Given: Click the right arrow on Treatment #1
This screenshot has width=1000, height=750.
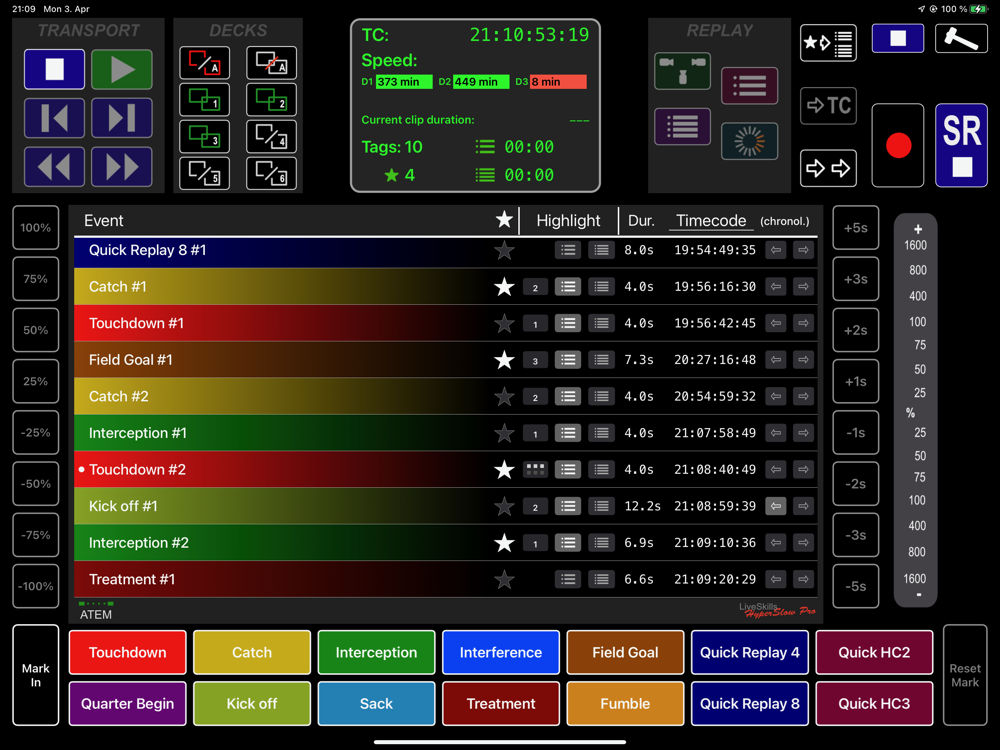Looking at the screenshot, I should tap(804, 580).
